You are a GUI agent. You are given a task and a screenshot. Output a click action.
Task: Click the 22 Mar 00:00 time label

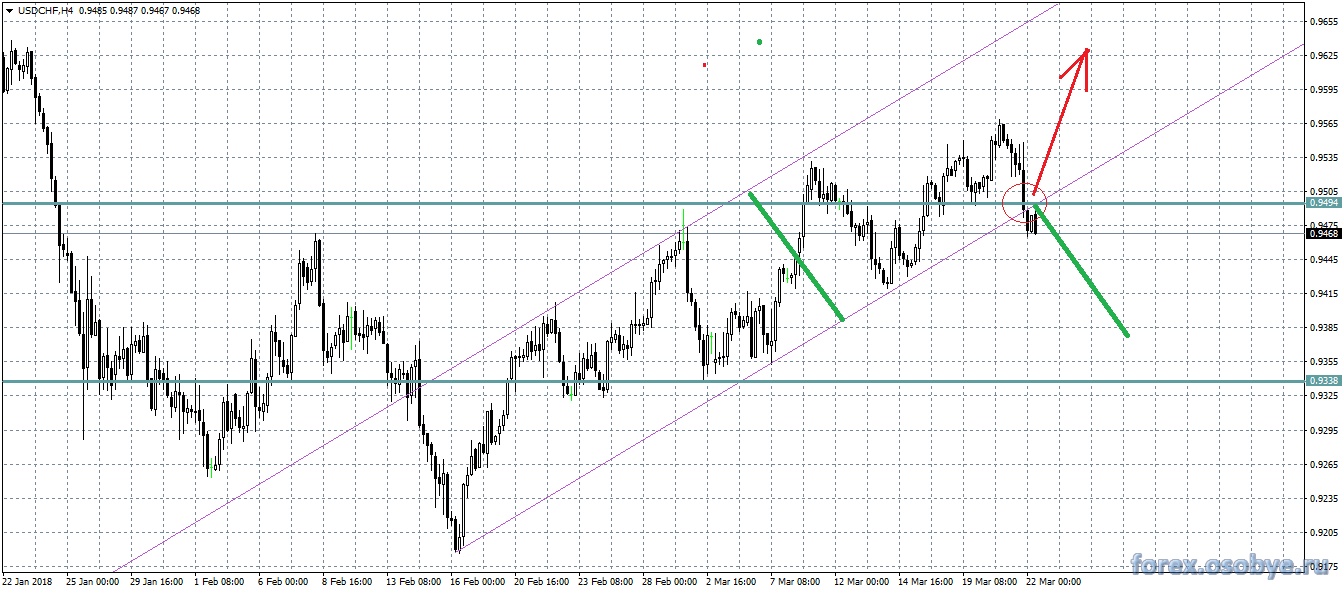tap(1054, 580)
